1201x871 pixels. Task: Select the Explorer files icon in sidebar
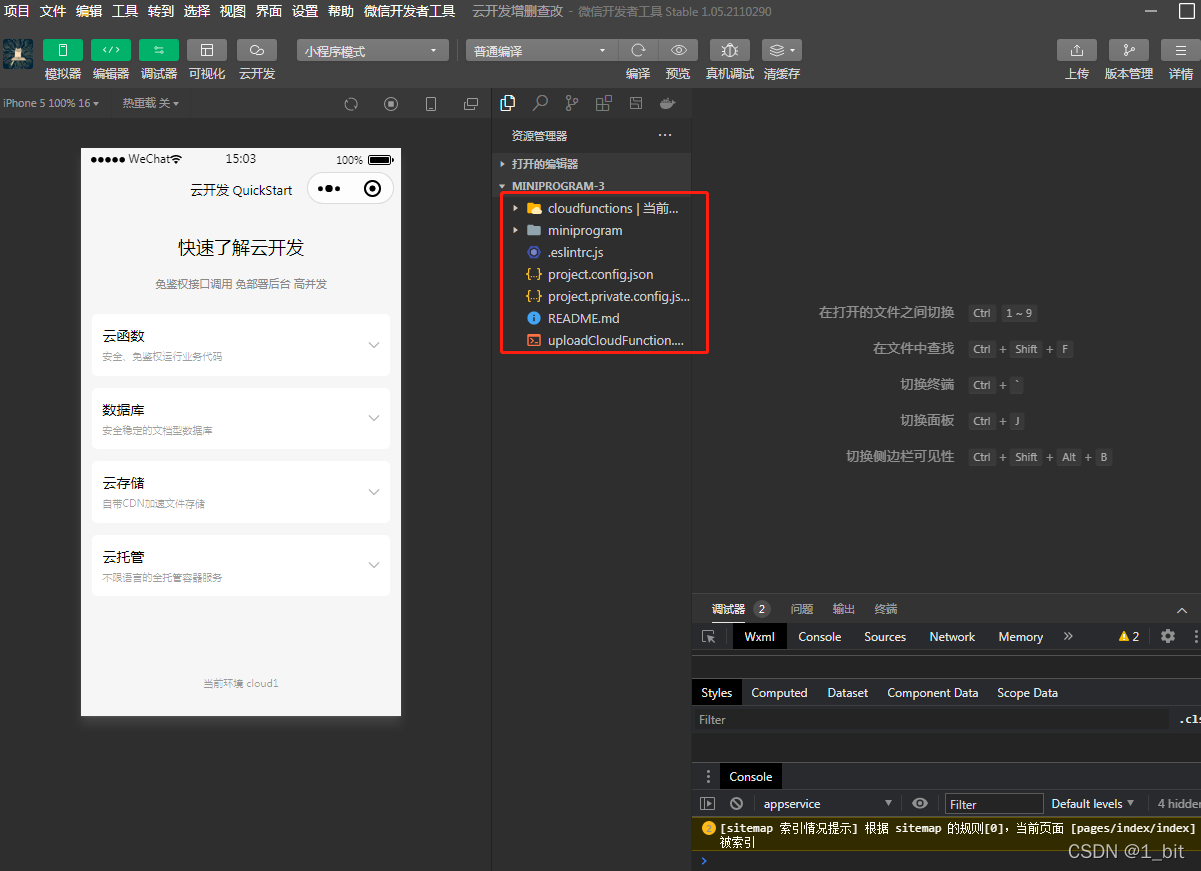click(x=508, y=103)
